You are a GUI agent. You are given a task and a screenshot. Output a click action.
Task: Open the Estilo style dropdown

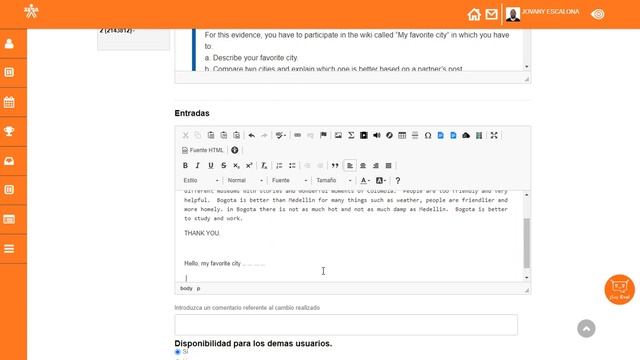[x=201, y=180]
